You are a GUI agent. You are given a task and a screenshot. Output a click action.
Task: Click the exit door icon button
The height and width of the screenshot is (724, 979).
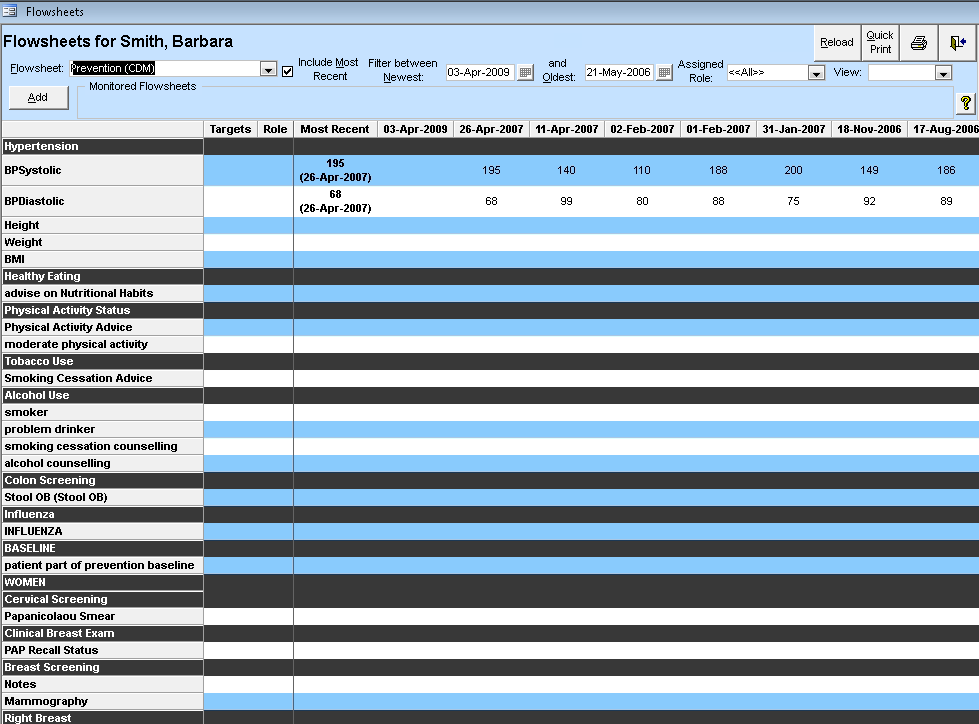click(958, 42)
